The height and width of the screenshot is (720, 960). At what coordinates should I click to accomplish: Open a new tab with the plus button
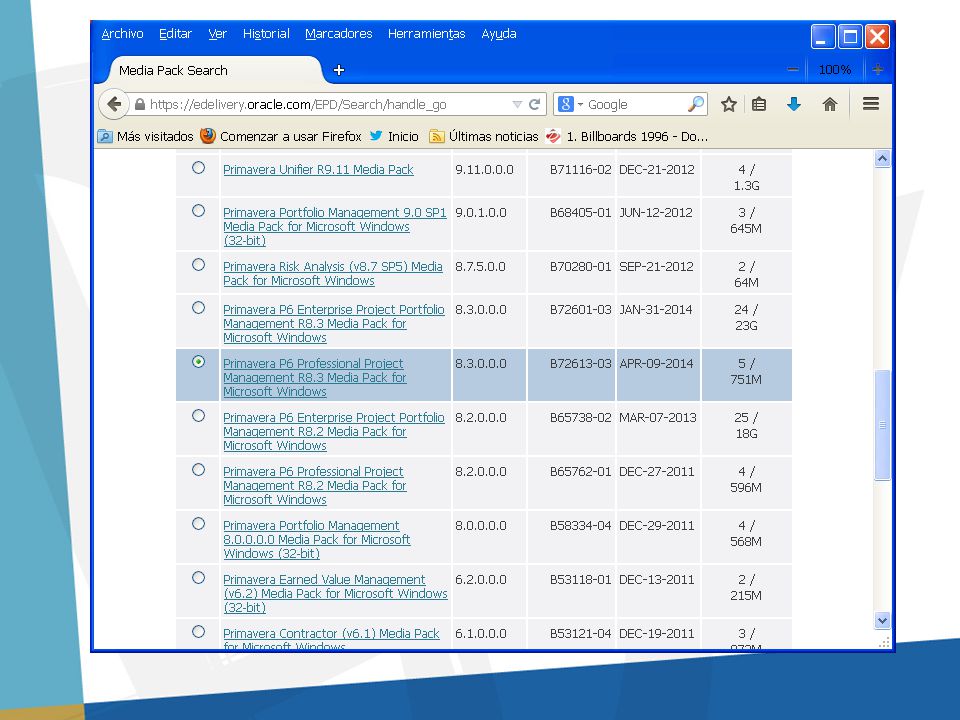click(x=339, y=70)
